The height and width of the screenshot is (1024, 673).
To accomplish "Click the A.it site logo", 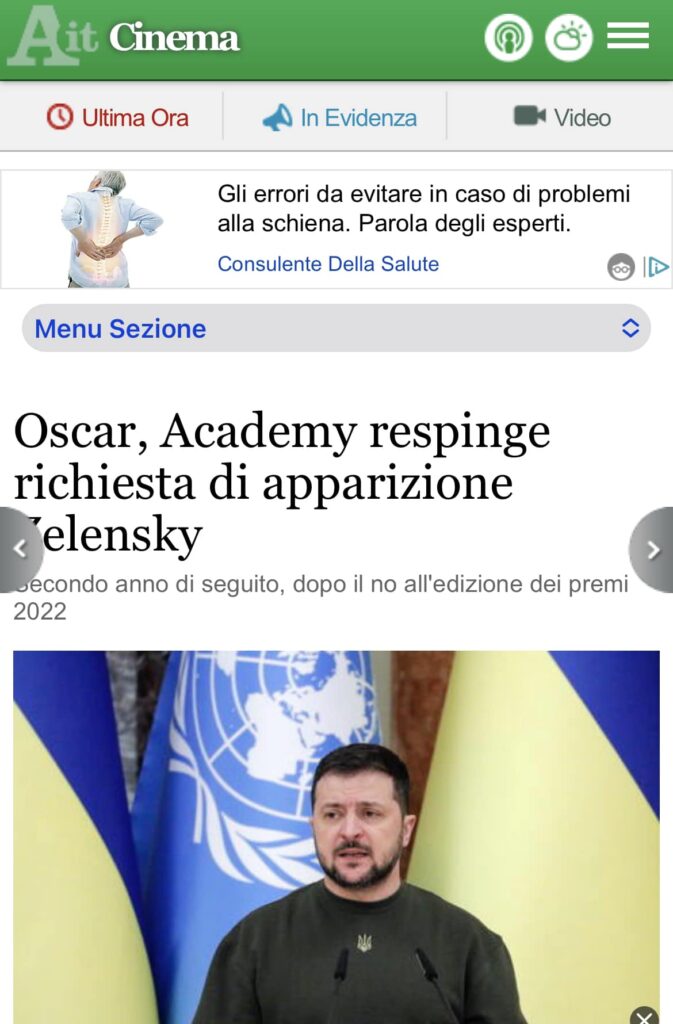I will [53, 37].
